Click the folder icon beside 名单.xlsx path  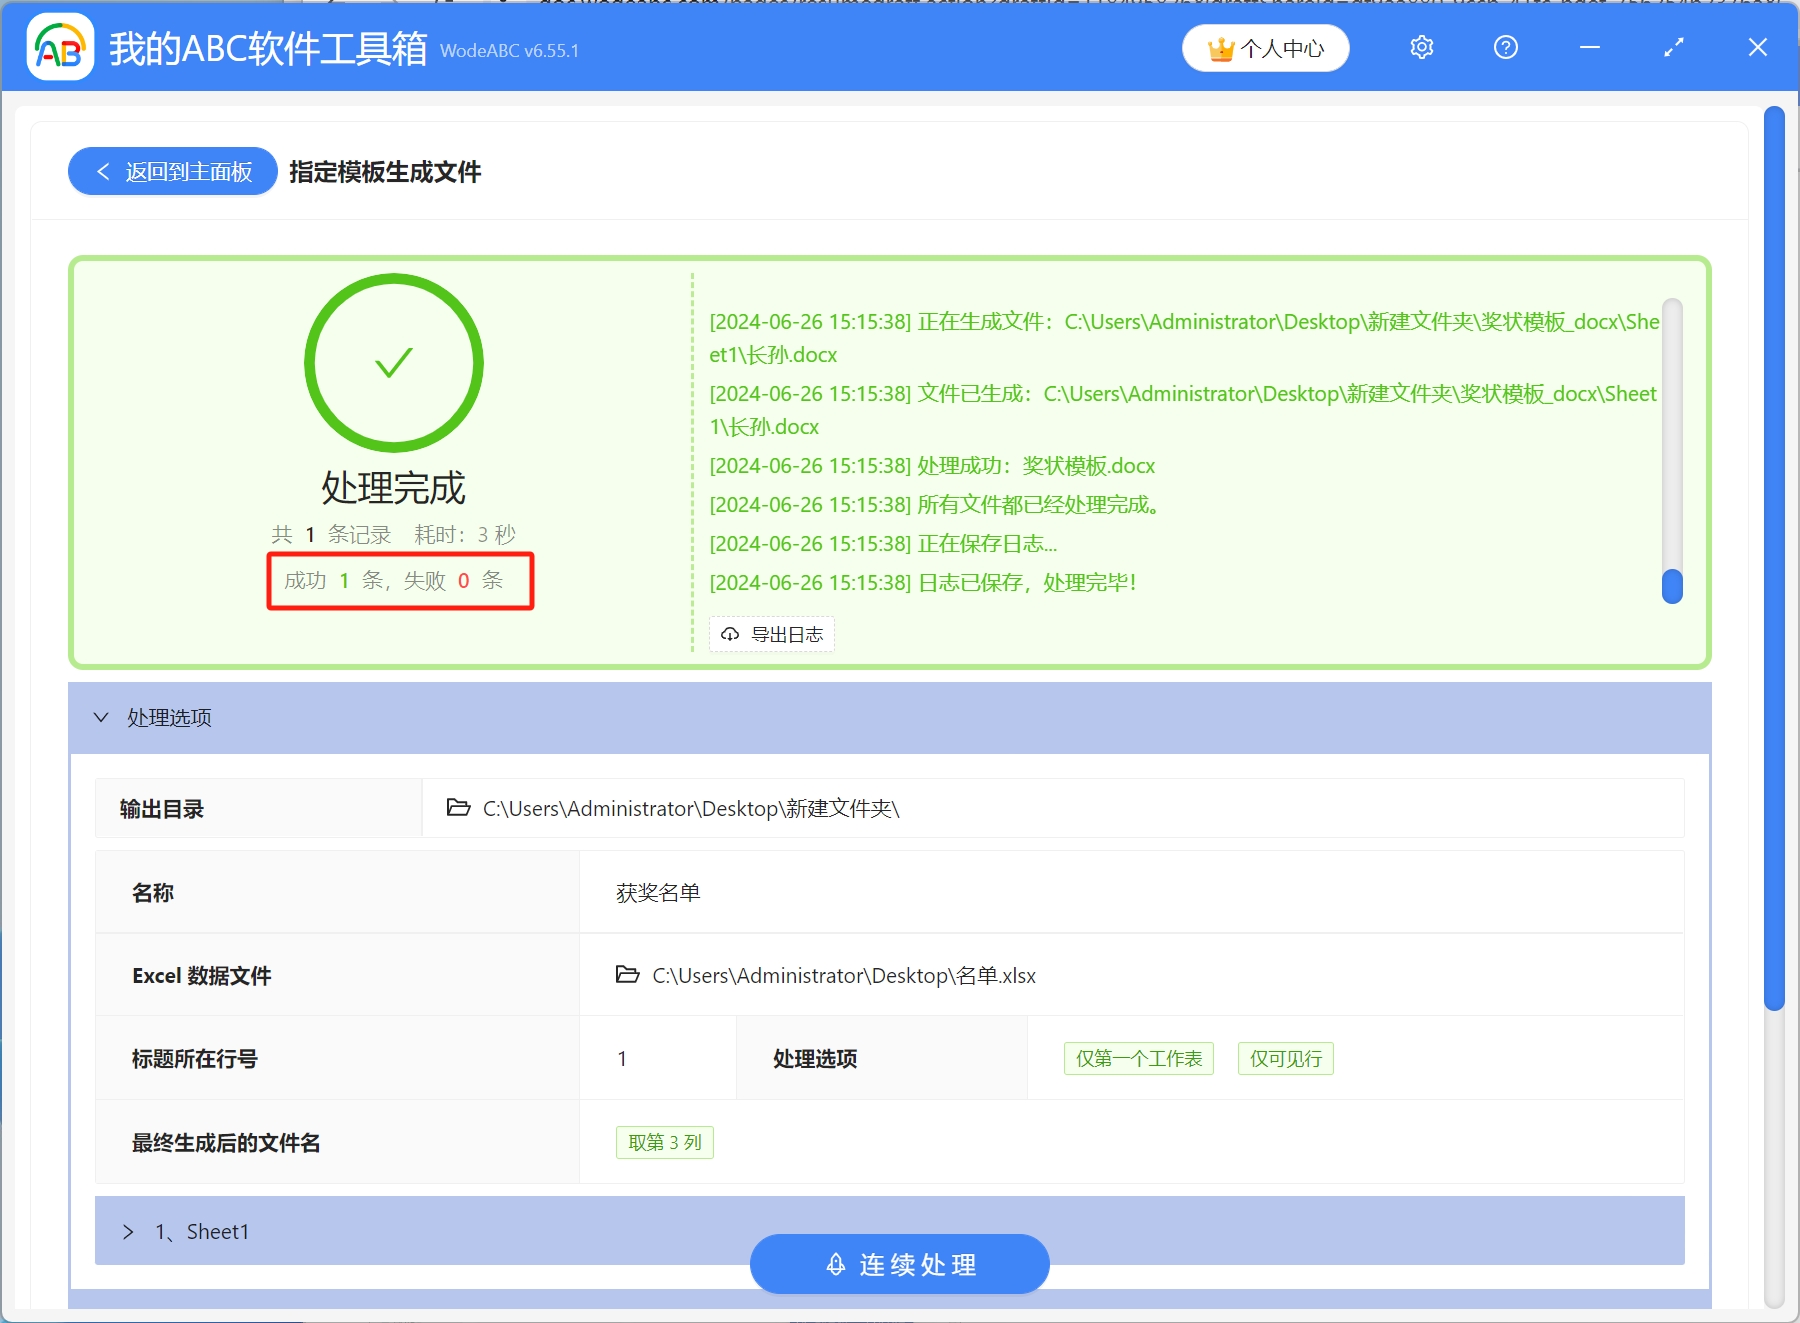(x=627, y=975)
